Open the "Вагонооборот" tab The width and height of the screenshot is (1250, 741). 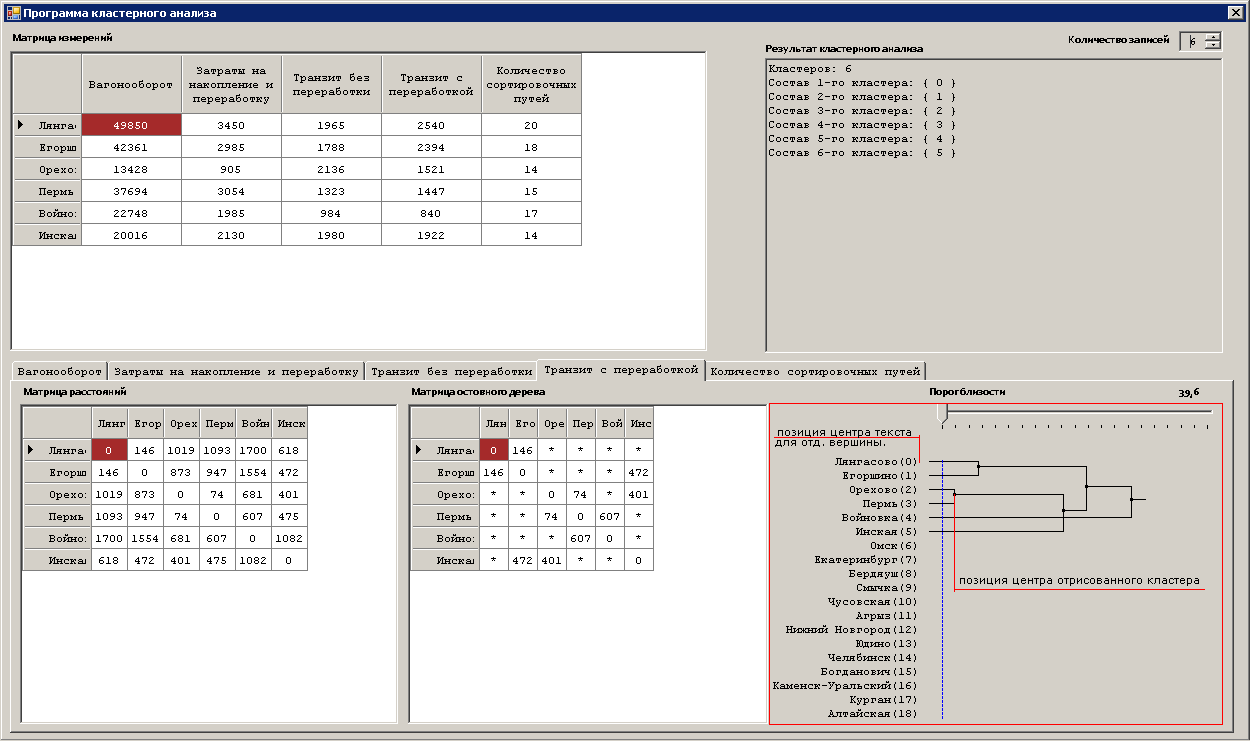(59, 371)
